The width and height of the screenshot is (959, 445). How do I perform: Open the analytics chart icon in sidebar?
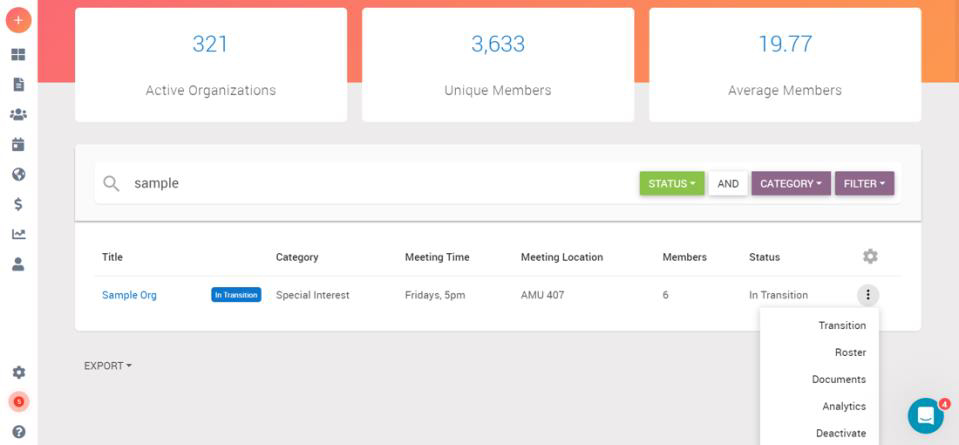[18, 234]
